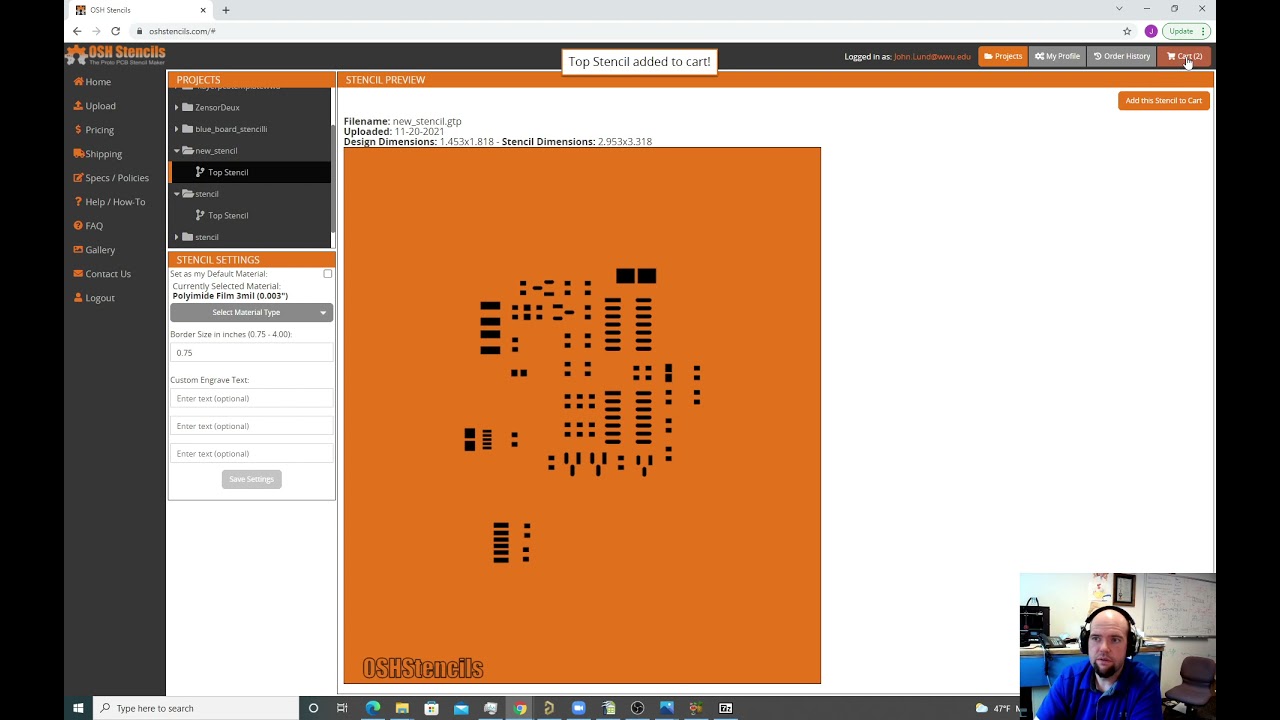The height and width of the screenshot is (720, 1280).
Task: Toggle Set as my Default Material checkbox
Action: (x=328, y=274)
